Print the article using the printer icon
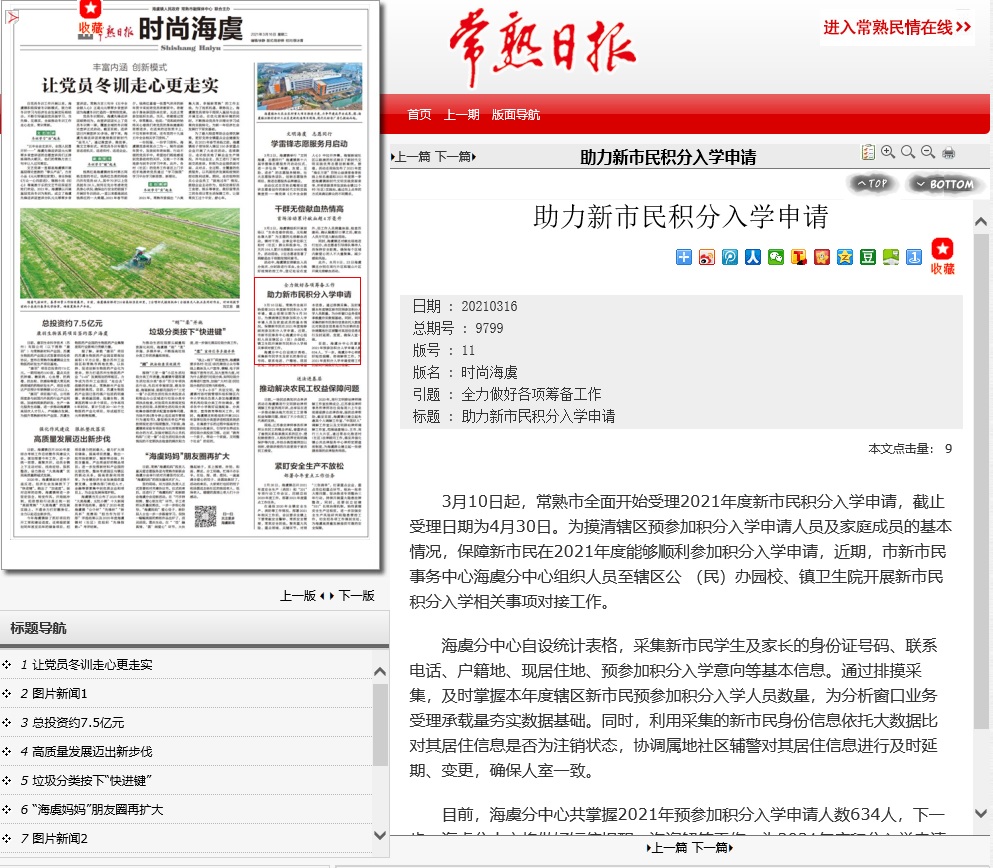 tap(948, 153)
